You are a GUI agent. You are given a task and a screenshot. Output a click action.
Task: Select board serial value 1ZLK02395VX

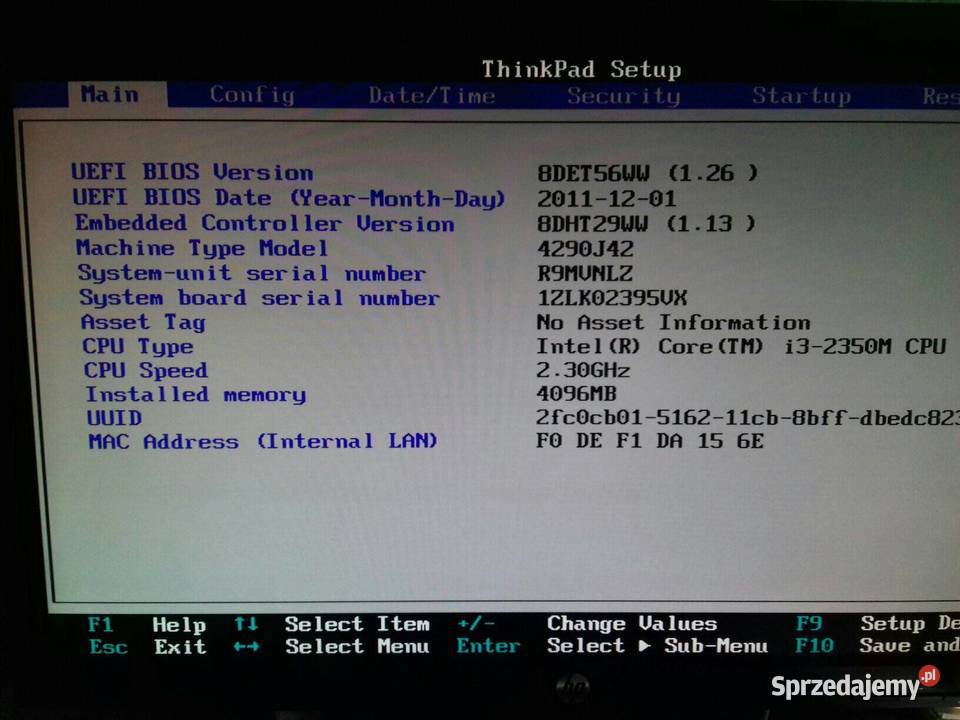(612, 298)
